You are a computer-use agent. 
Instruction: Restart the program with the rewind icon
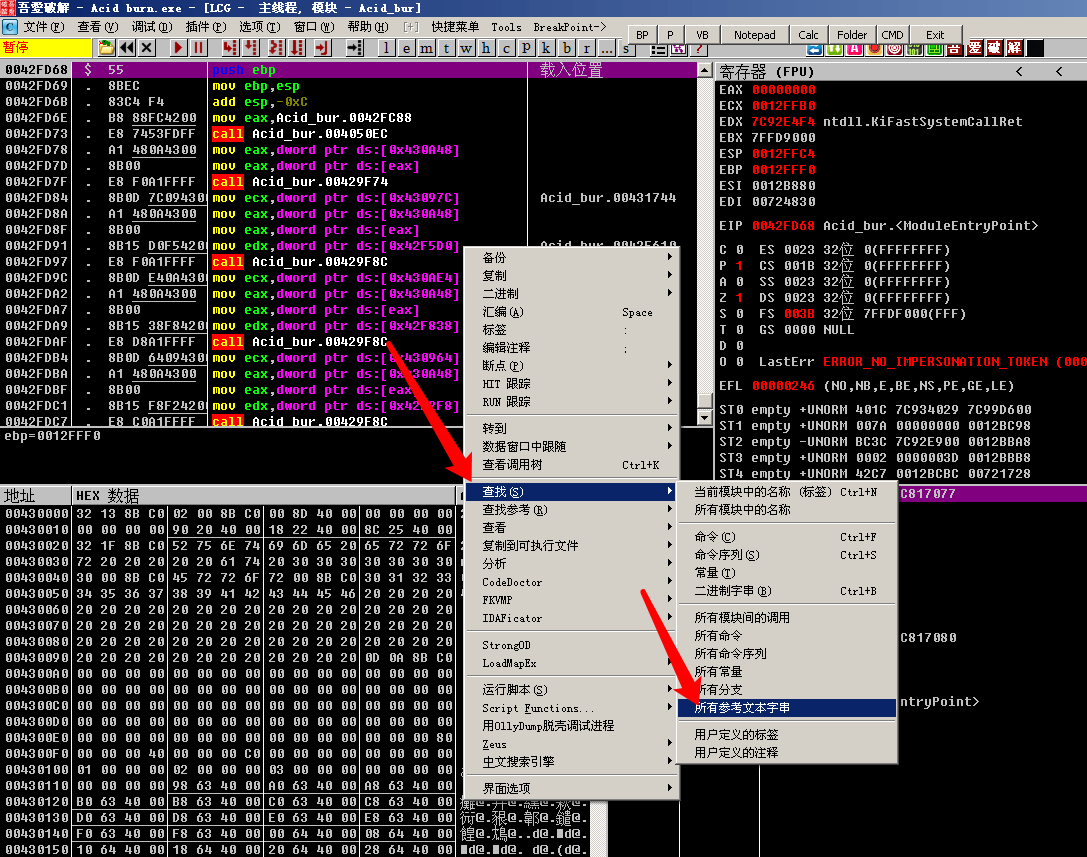pos(127,48)
